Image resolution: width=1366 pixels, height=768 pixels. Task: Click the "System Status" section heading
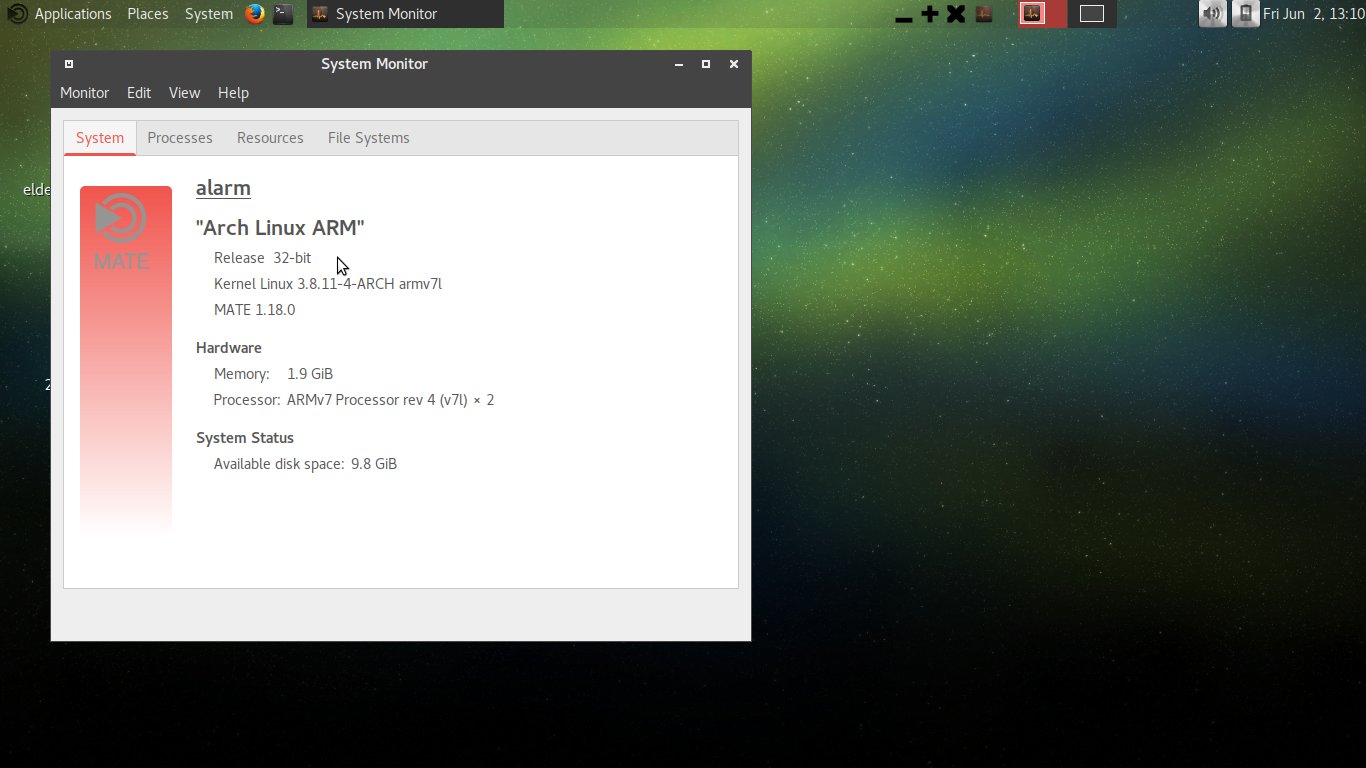click(245, 438)
